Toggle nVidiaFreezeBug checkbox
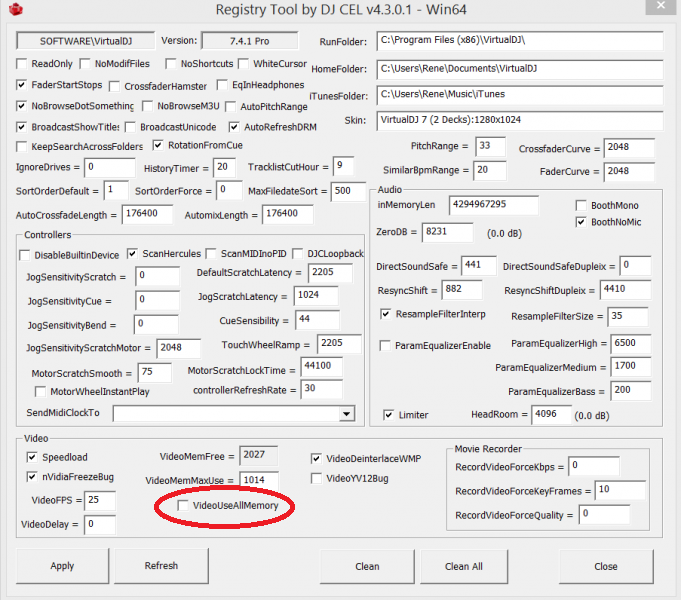The width and height of the screenshot is (681, 600). click(x=32, y=477)
